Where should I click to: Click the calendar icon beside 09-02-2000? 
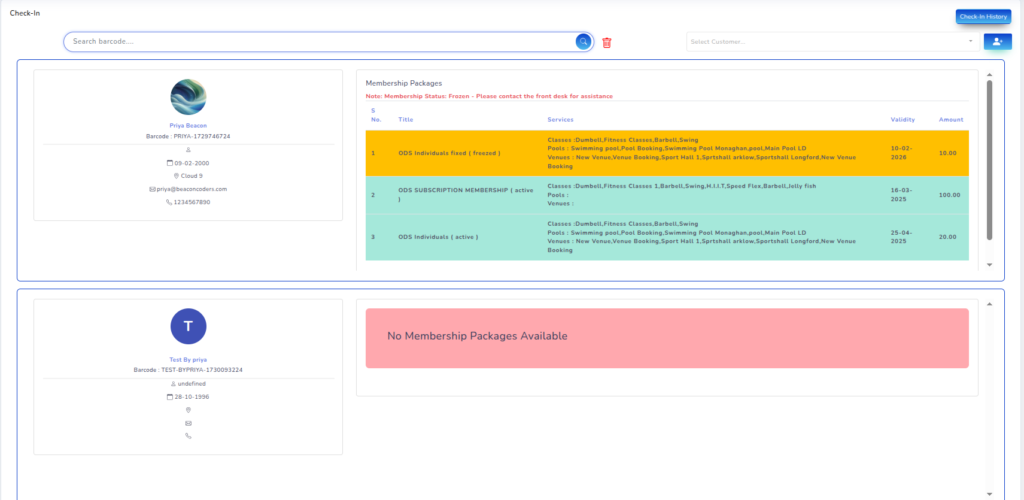(170, 163)
